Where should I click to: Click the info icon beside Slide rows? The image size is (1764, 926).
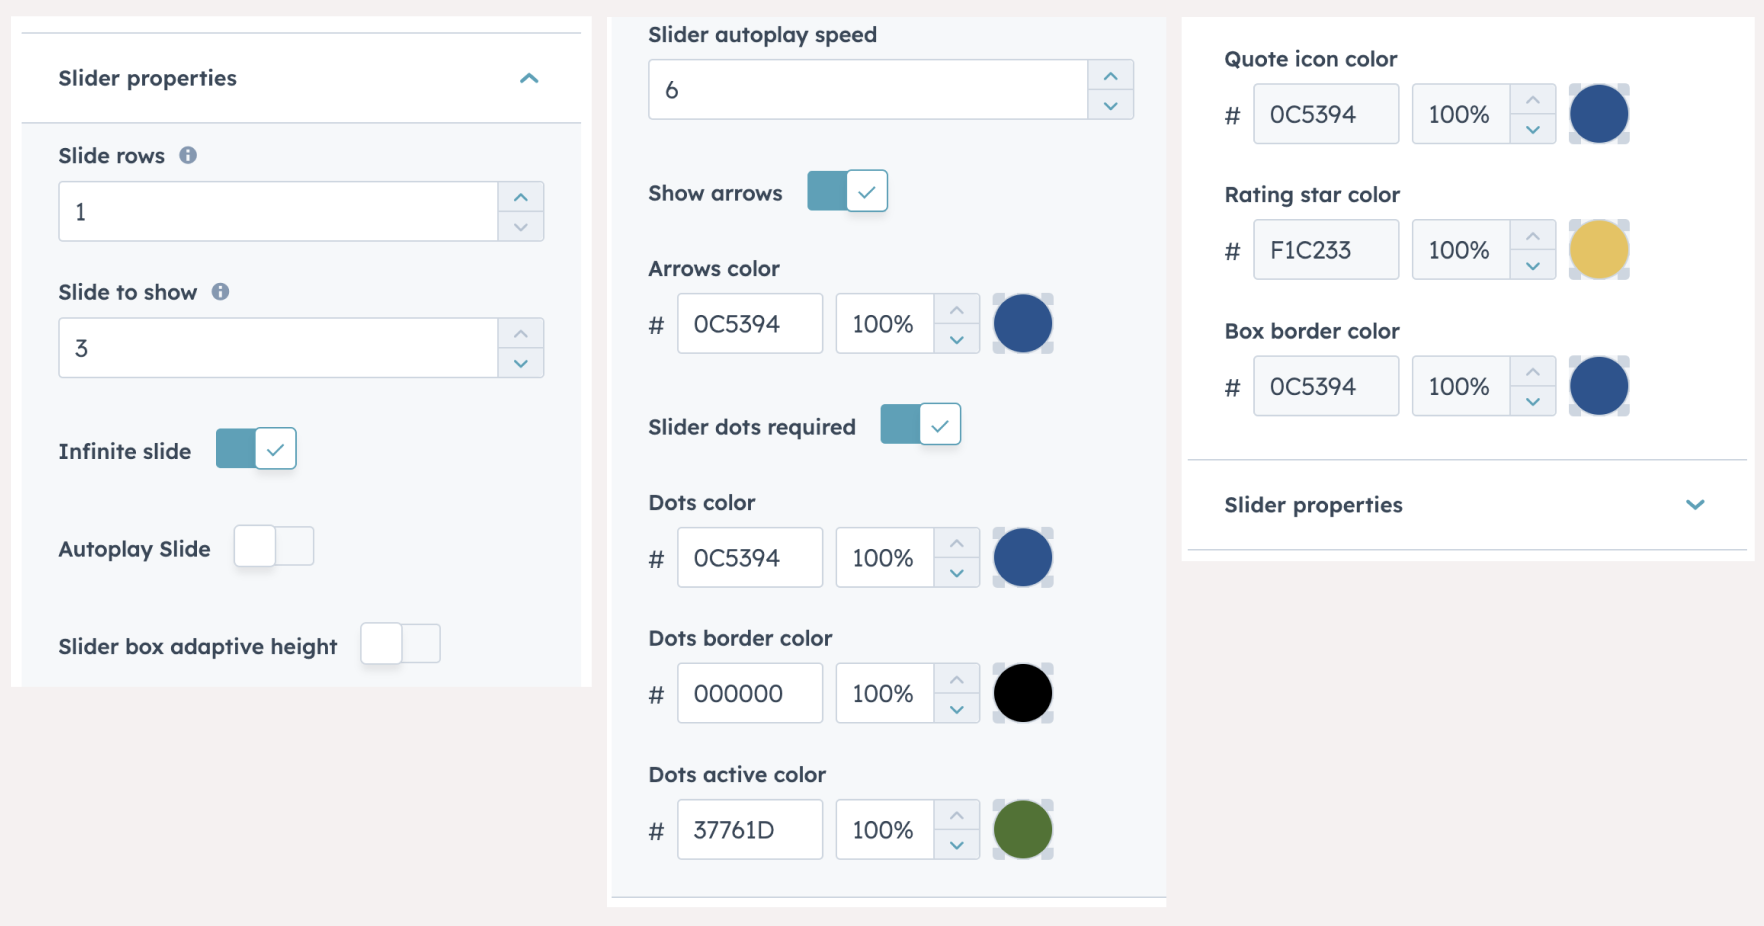point(188,155)
